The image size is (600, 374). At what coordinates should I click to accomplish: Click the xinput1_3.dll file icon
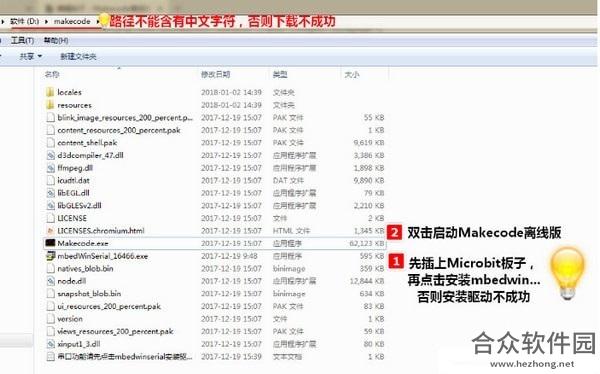50,344
